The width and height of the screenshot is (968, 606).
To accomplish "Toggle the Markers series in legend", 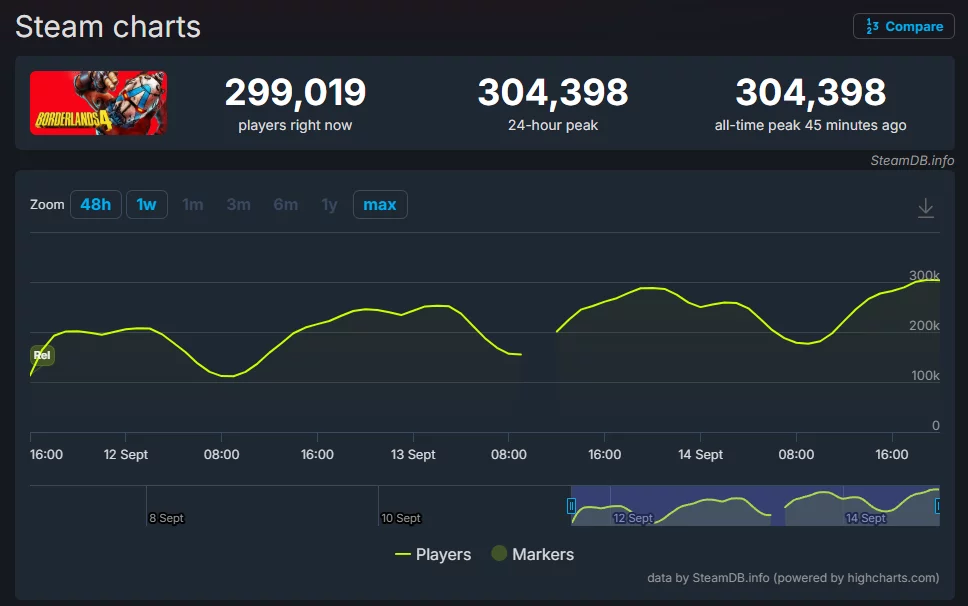I will 533,554.
